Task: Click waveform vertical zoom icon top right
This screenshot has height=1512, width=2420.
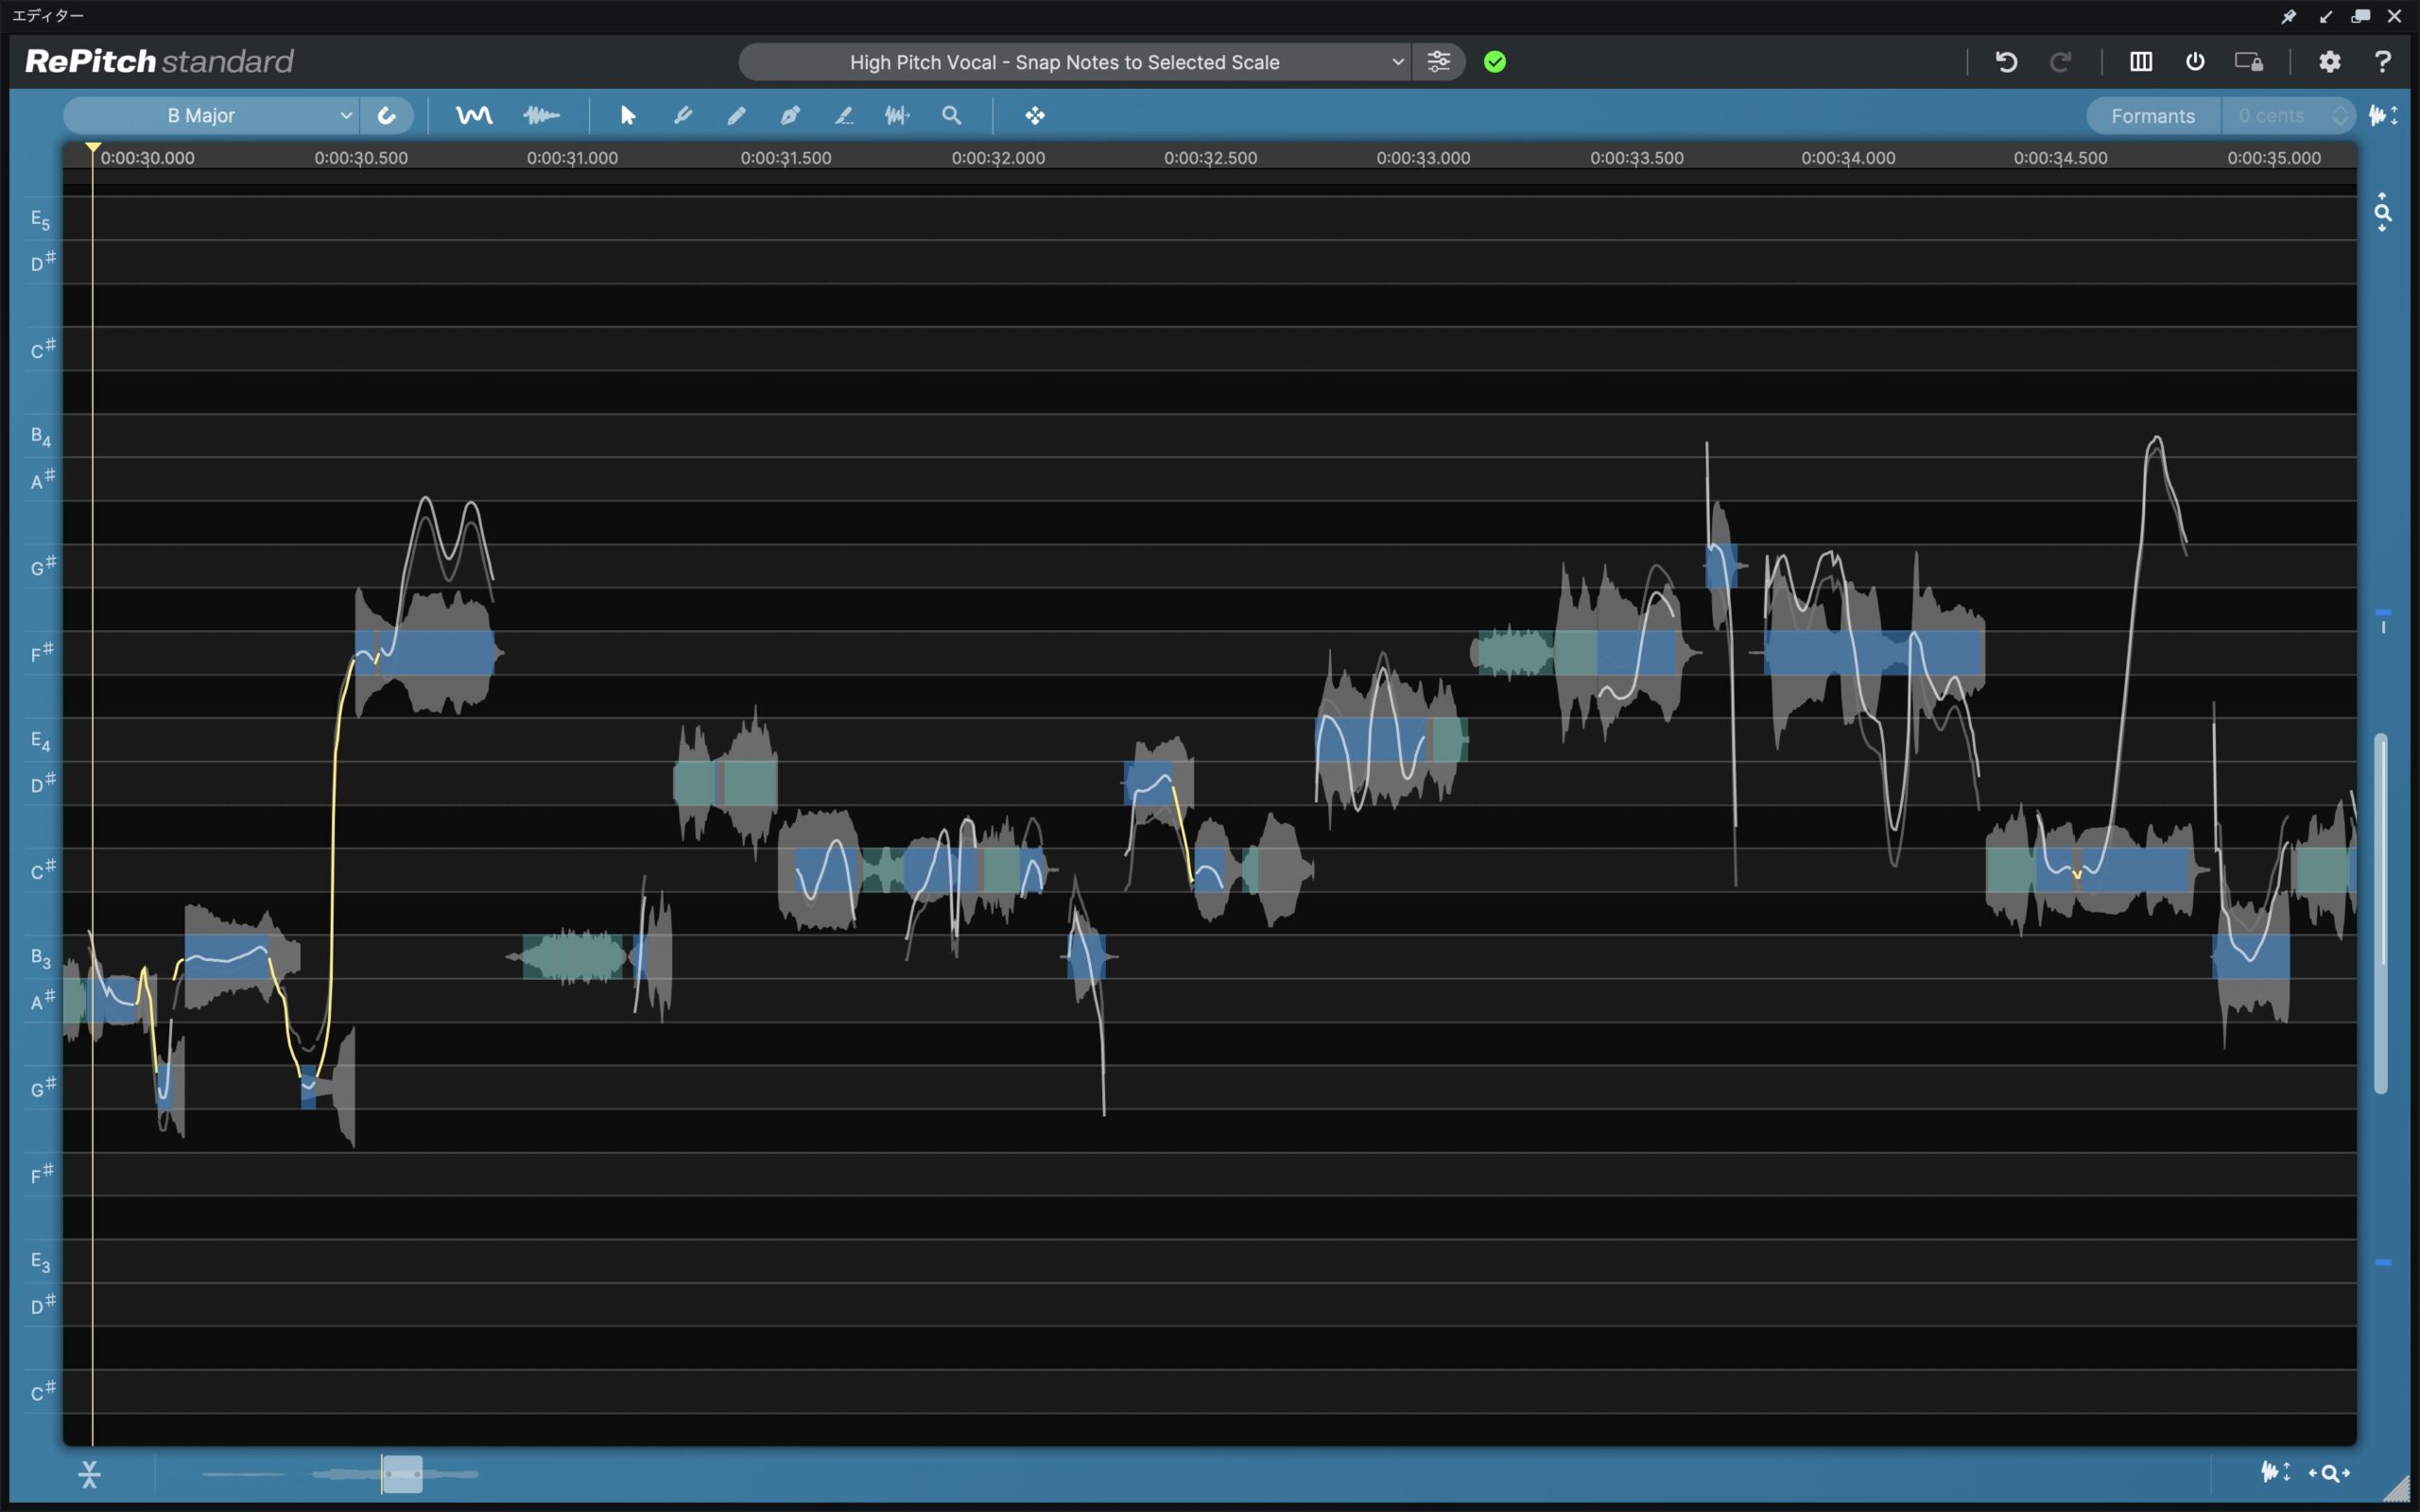Action: [2384, 116]
